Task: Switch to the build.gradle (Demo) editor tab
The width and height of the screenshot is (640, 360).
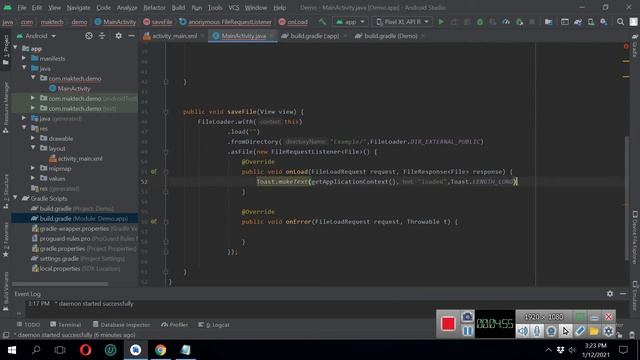Action: 390,36
